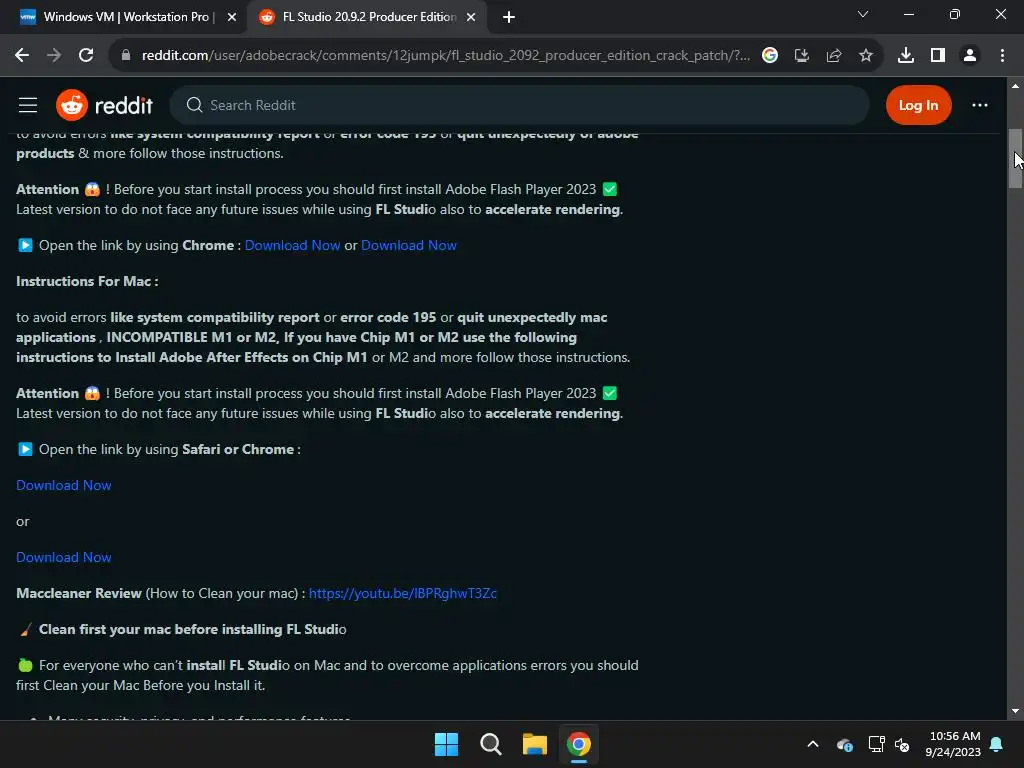
Task: Click the browser forward arrow
Action: [54, 56]
